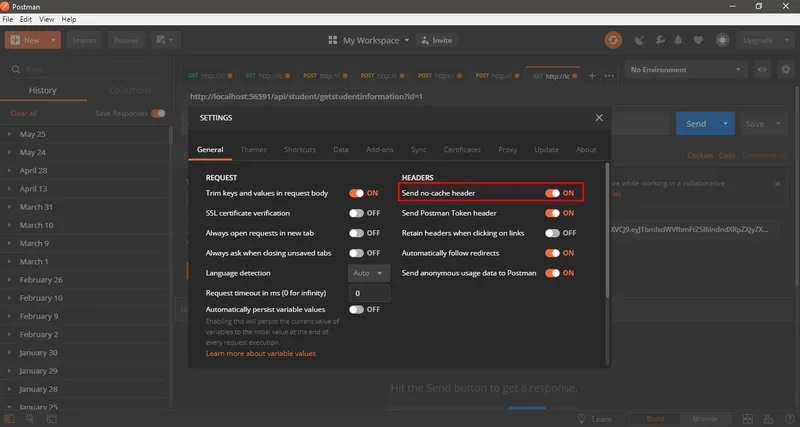The width and height of the screenshot is (800, 427).
Task: Open the capture requests satellite icon
Action: (x=639, y=40)
